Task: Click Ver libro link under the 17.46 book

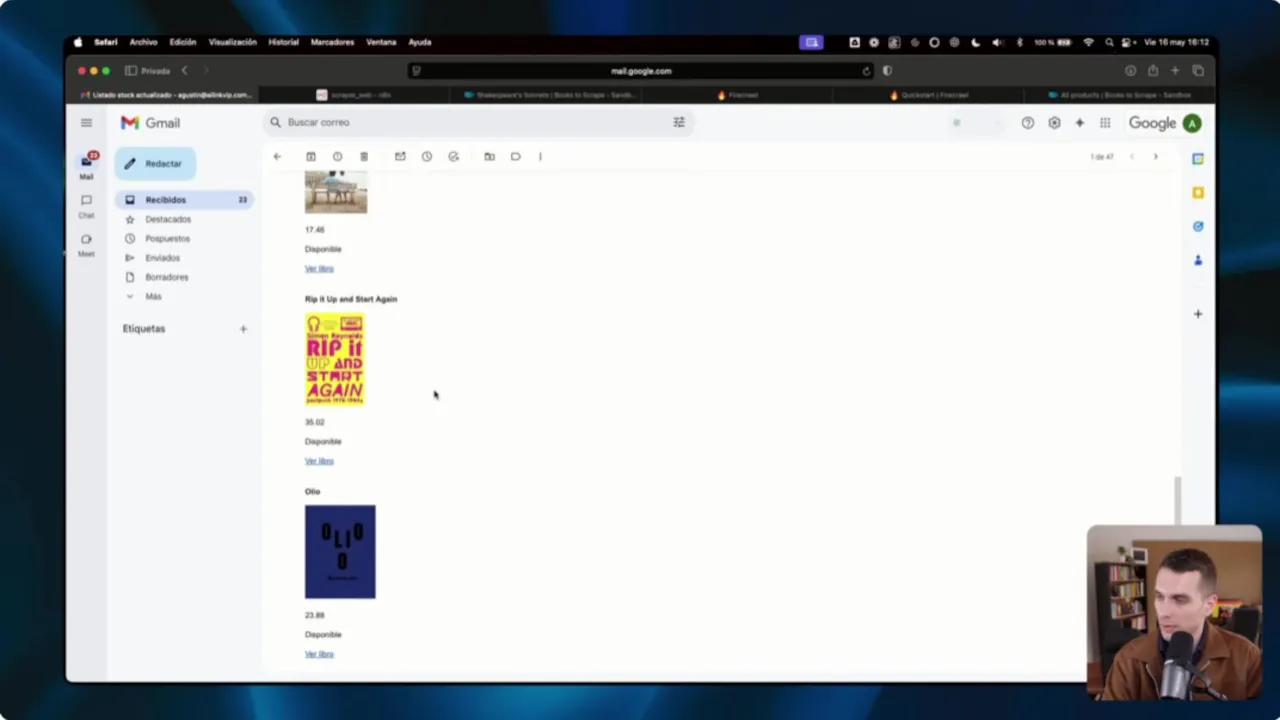Action: click(319, 269)
